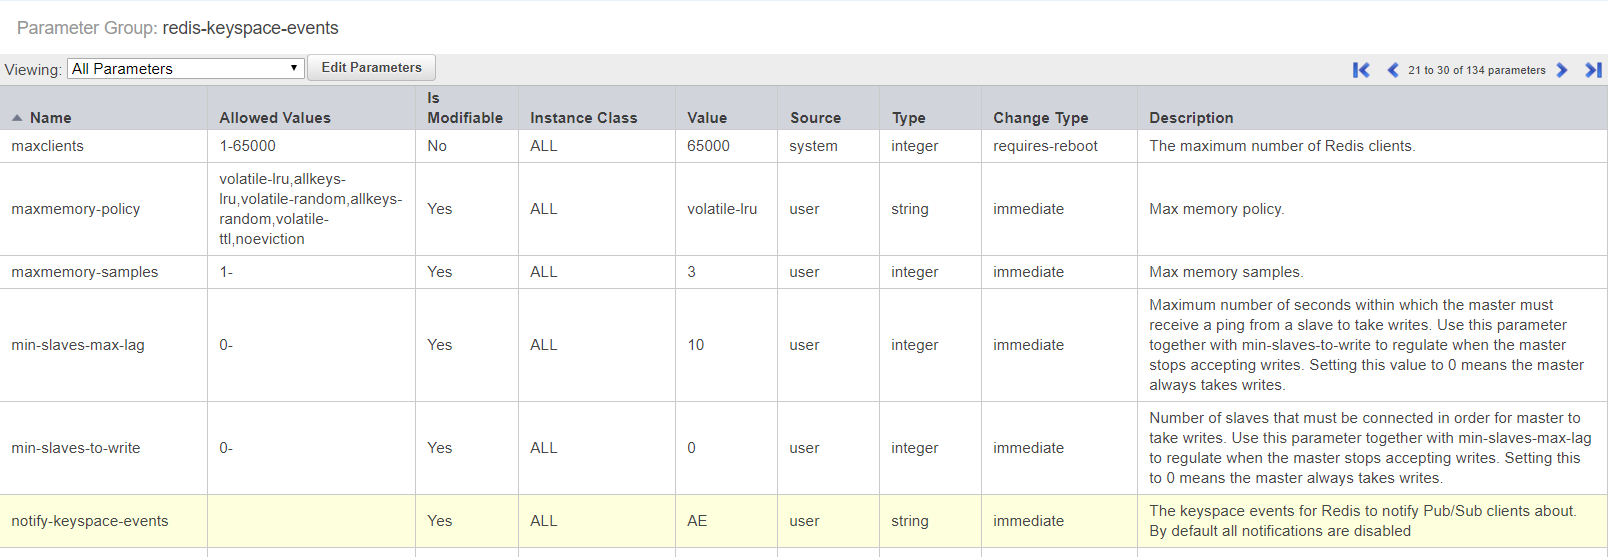The width and height of the screenshot is (1608, 557).
Task: Click the Name column sort arrow
Action: coord(17,118)
